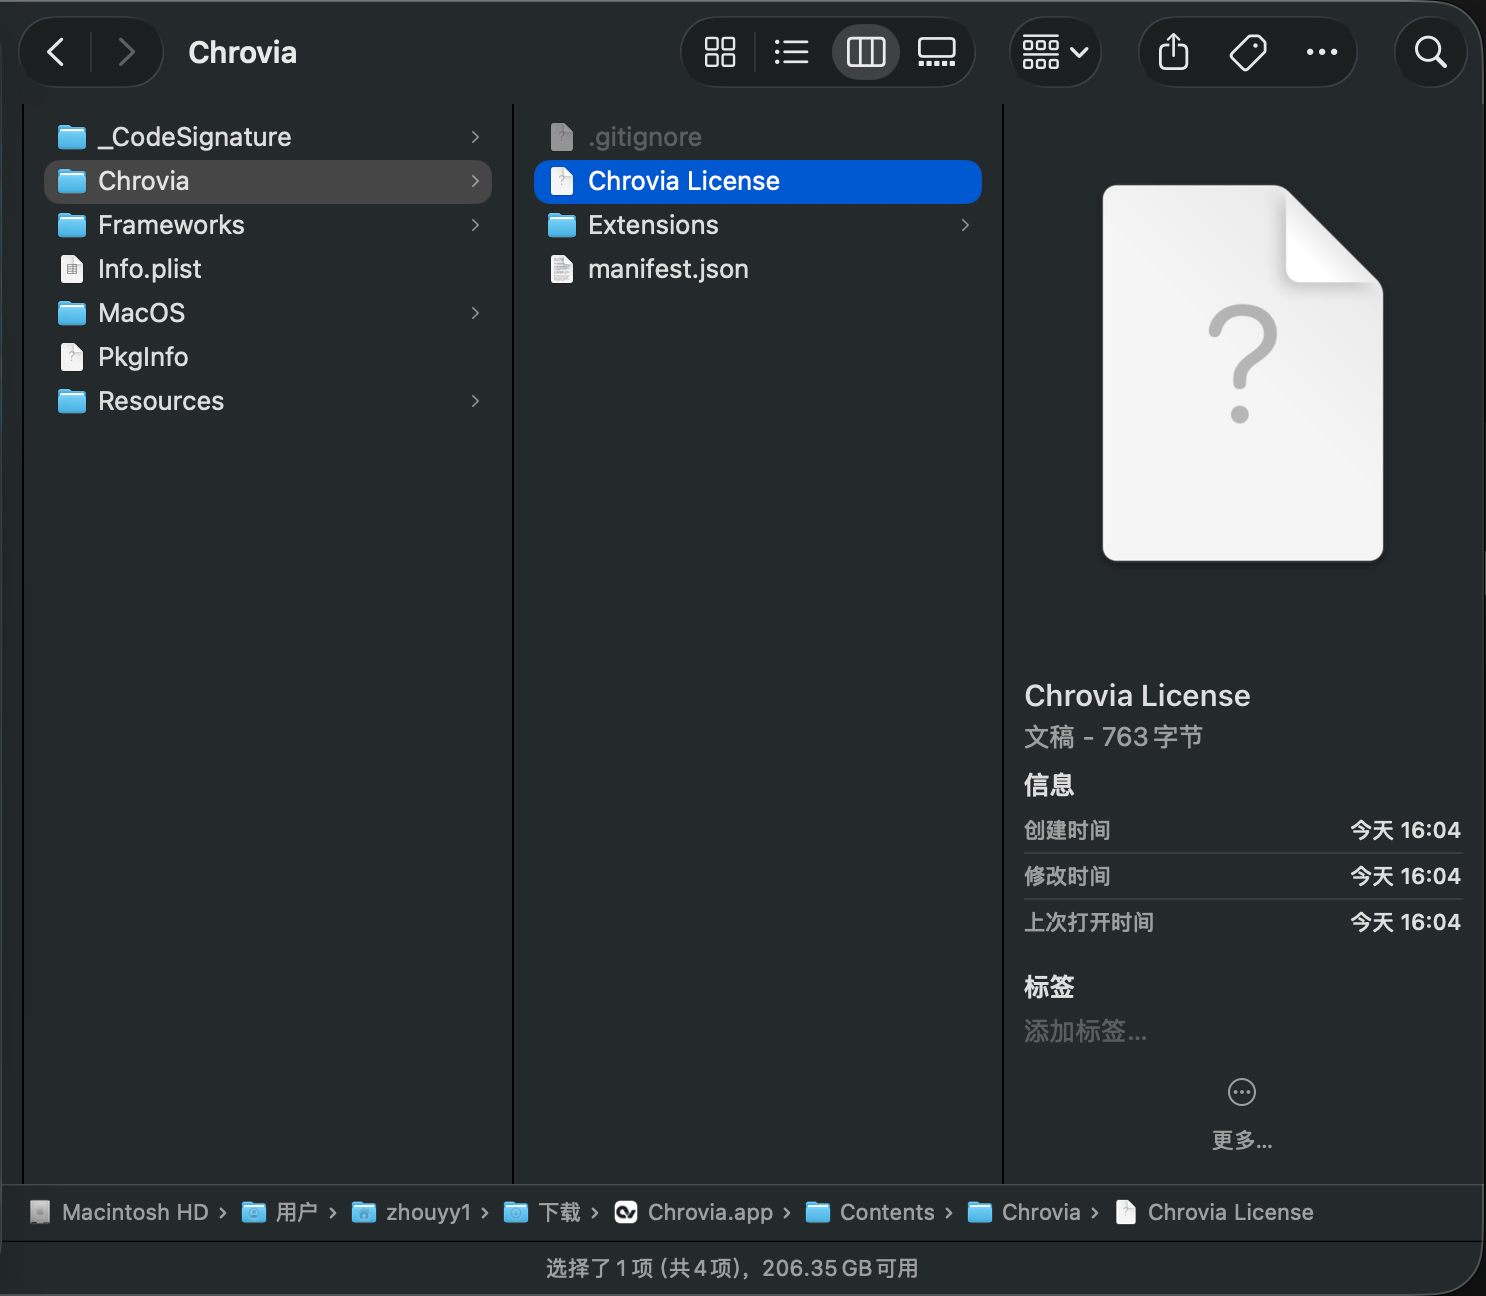Open 用户 folder in the path bar

(x=280, y=1212)
